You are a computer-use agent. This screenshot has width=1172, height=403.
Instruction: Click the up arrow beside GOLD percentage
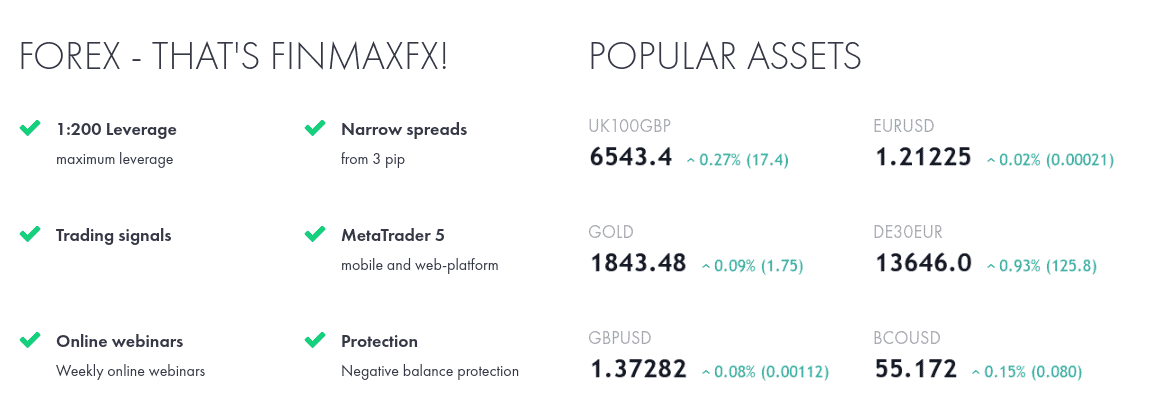(x=706, y=266)
